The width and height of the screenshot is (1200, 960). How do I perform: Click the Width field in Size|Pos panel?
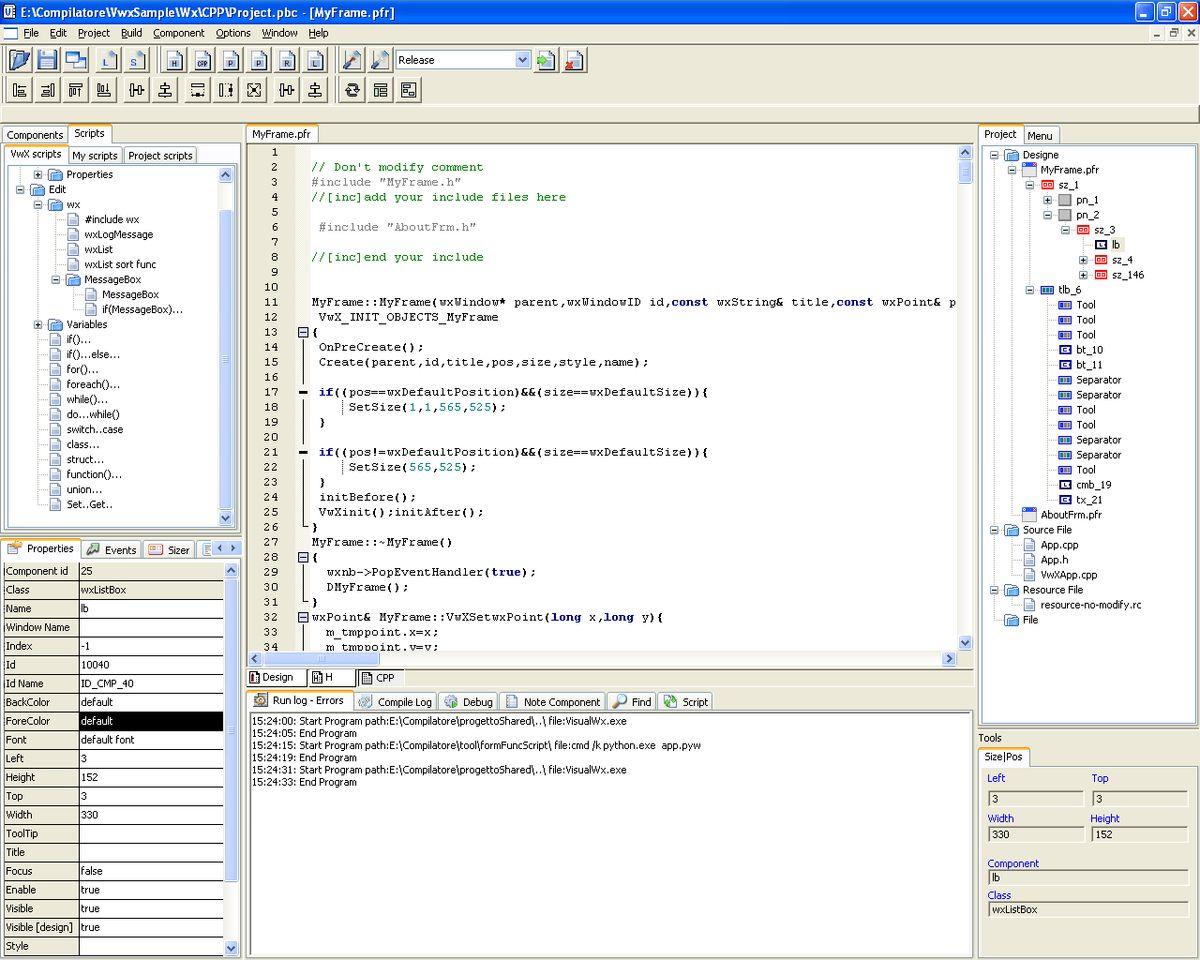tap(1035, 834)
